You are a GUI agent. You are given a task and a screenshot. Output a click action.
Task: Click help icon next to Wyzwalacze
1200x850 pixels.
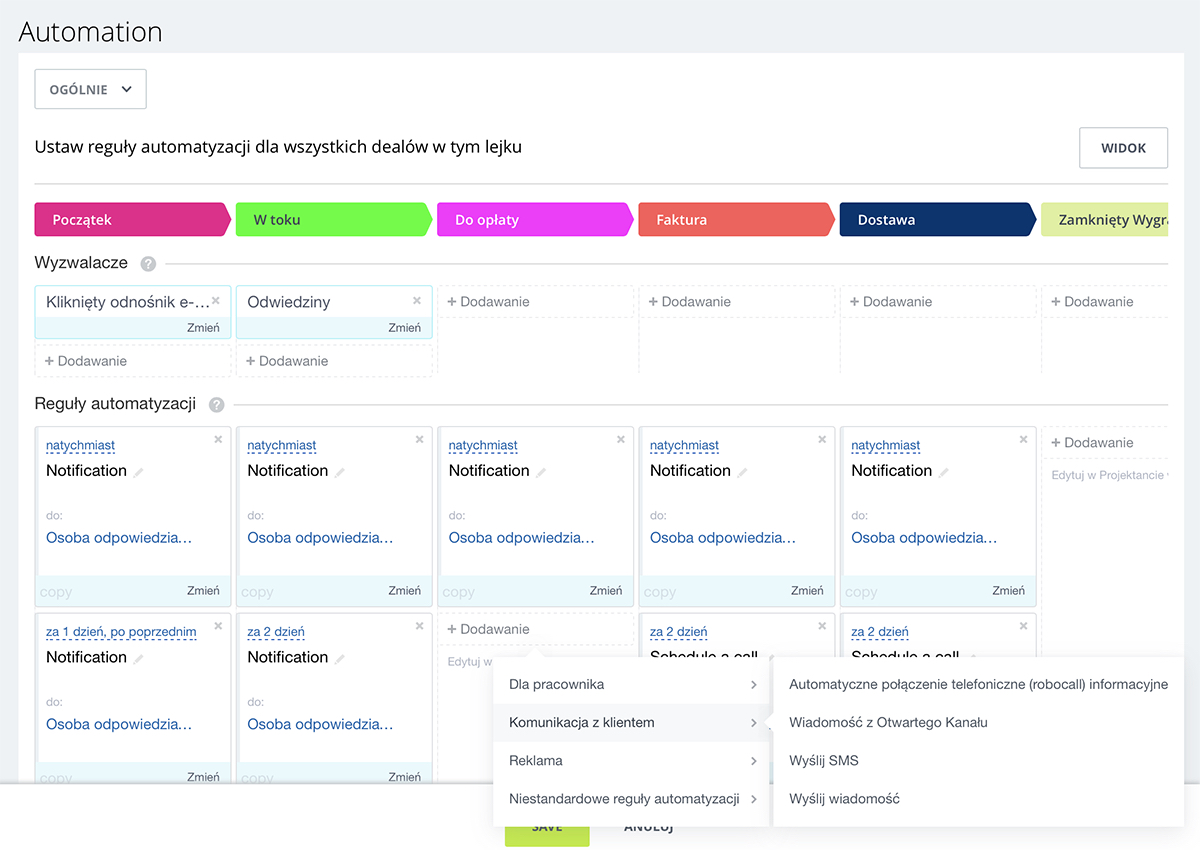click(x=149, y=264)
